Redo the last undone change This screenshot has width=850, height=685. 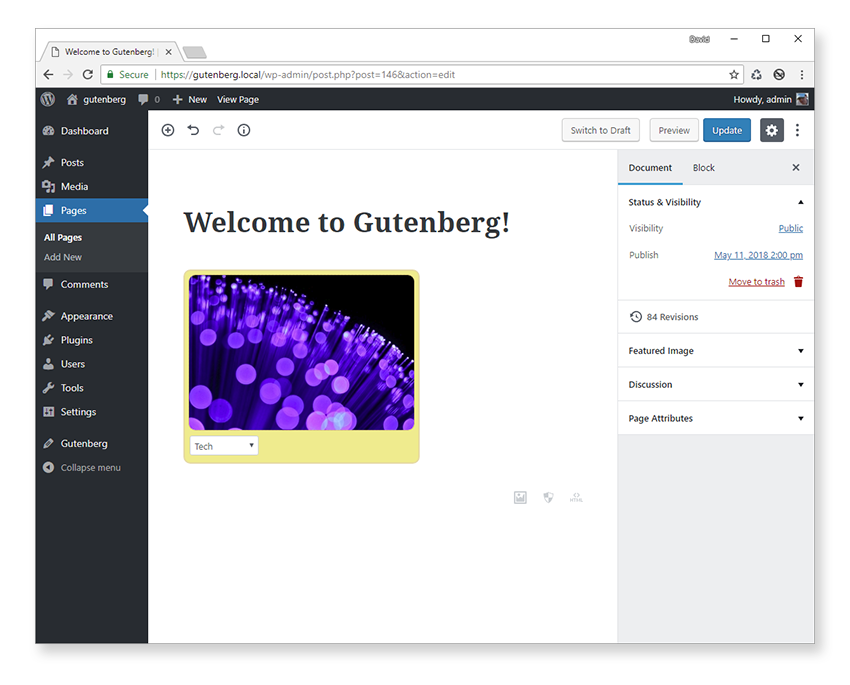pyautogui.click(x=218, y=130)
